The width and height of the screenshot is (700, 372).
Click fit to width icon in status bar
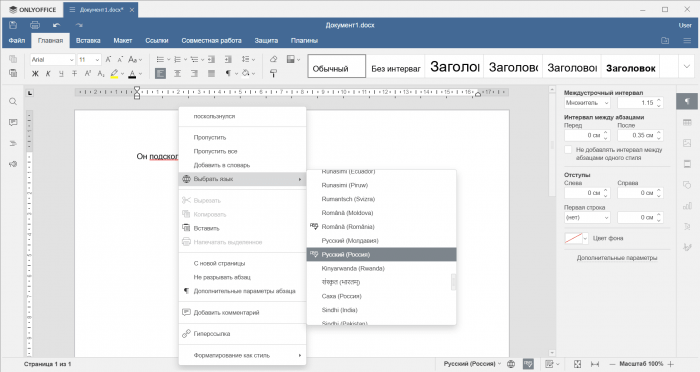595,364
